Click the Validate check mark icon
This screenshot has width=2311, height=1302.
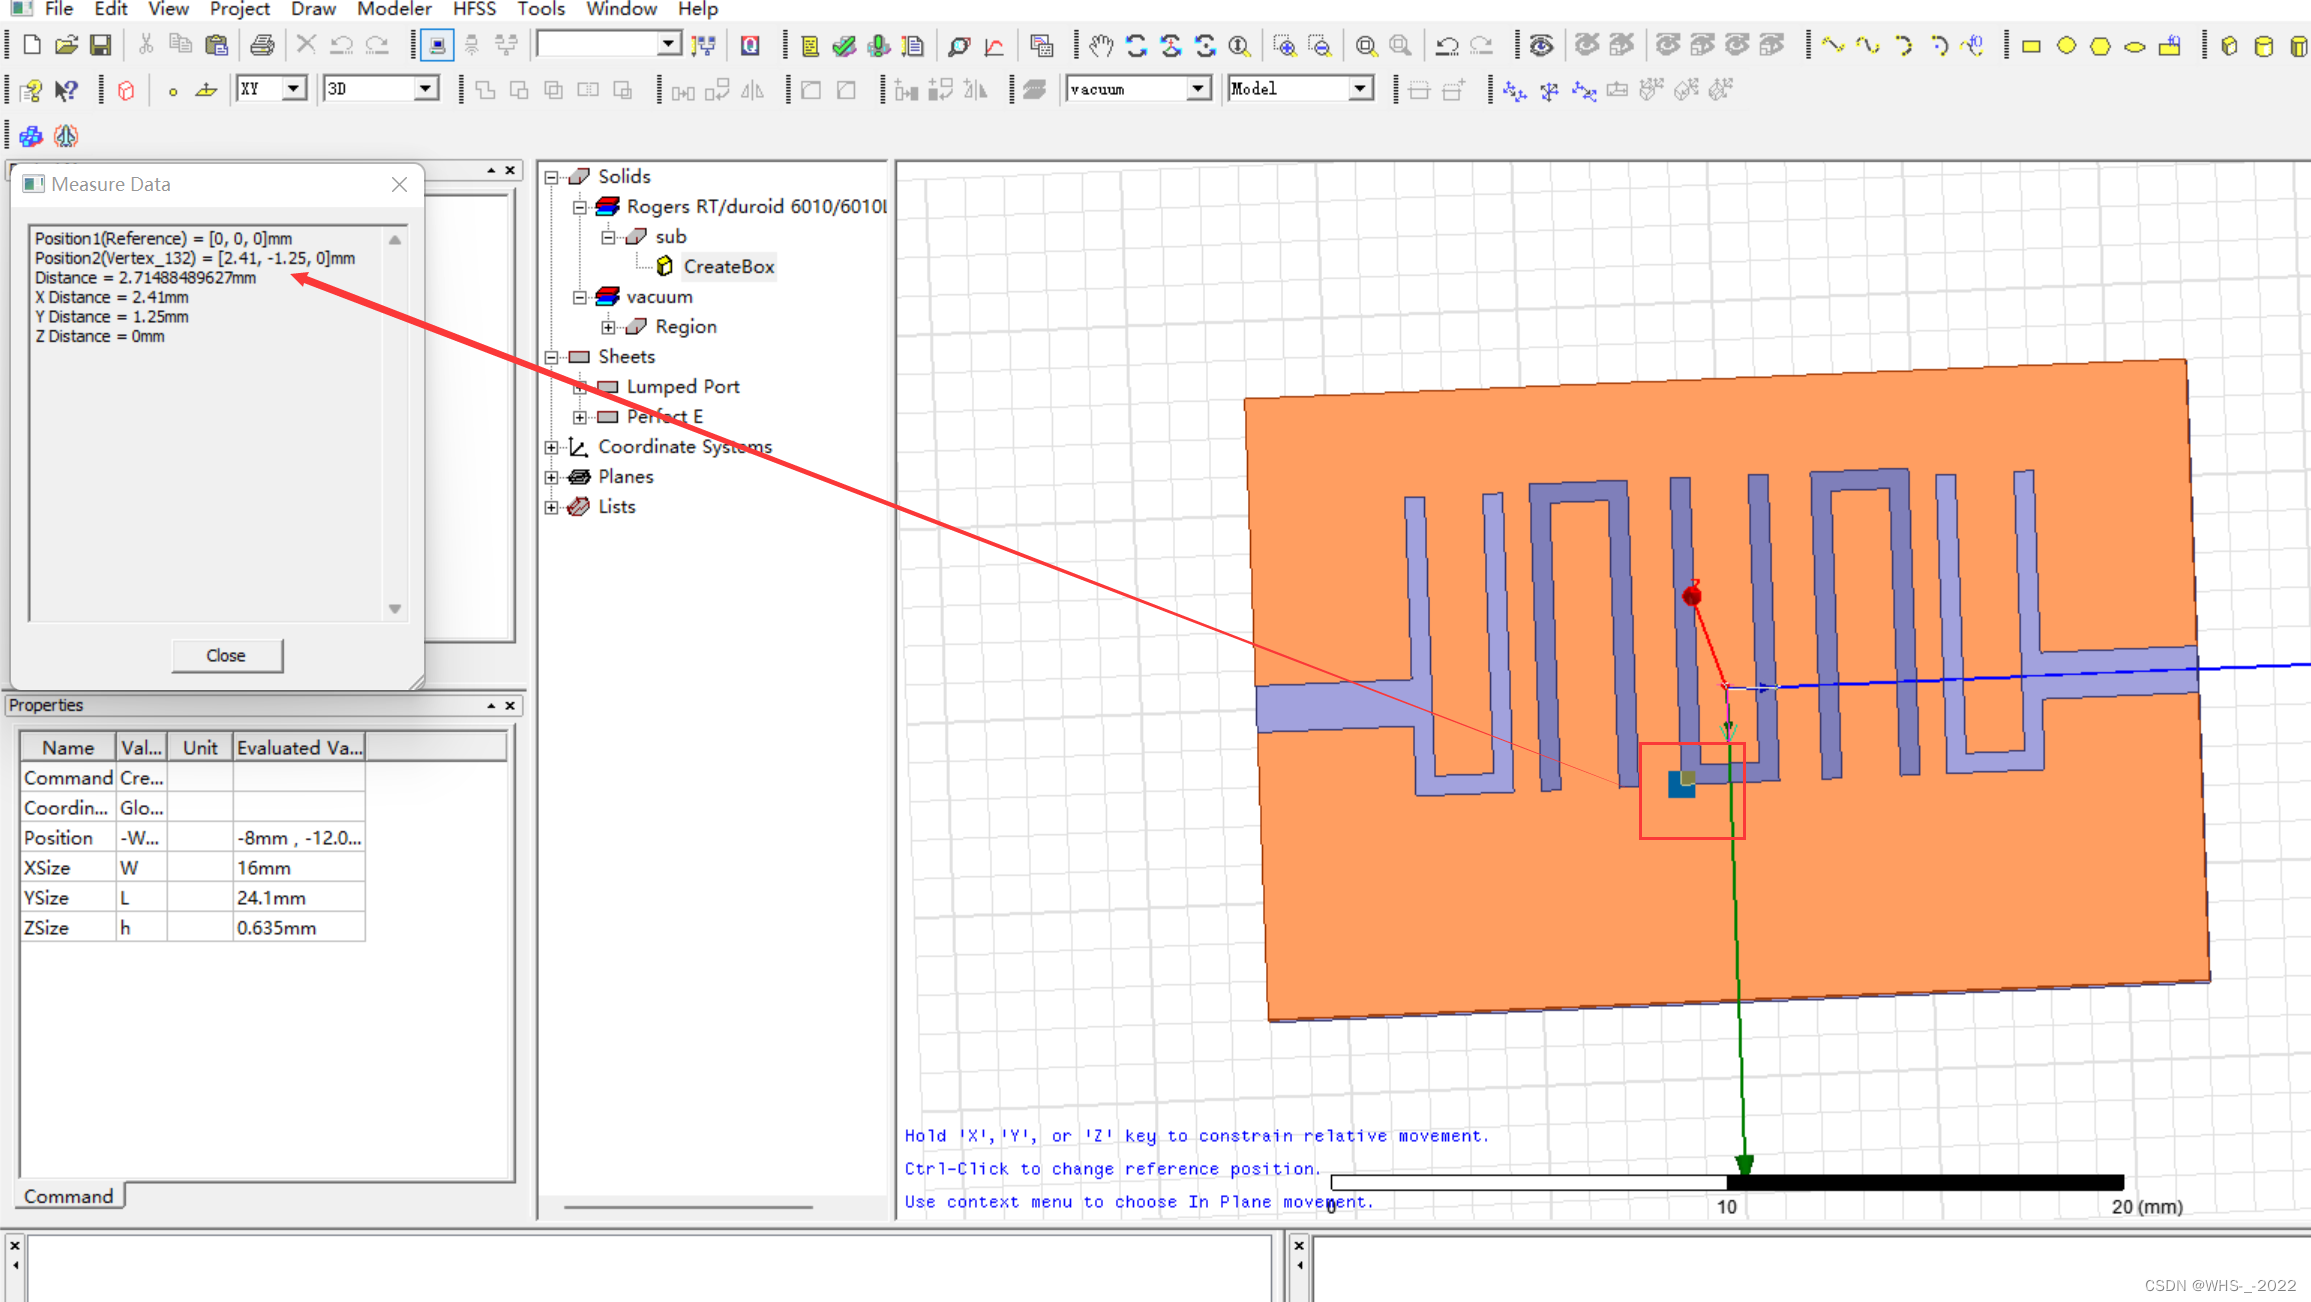845,45
